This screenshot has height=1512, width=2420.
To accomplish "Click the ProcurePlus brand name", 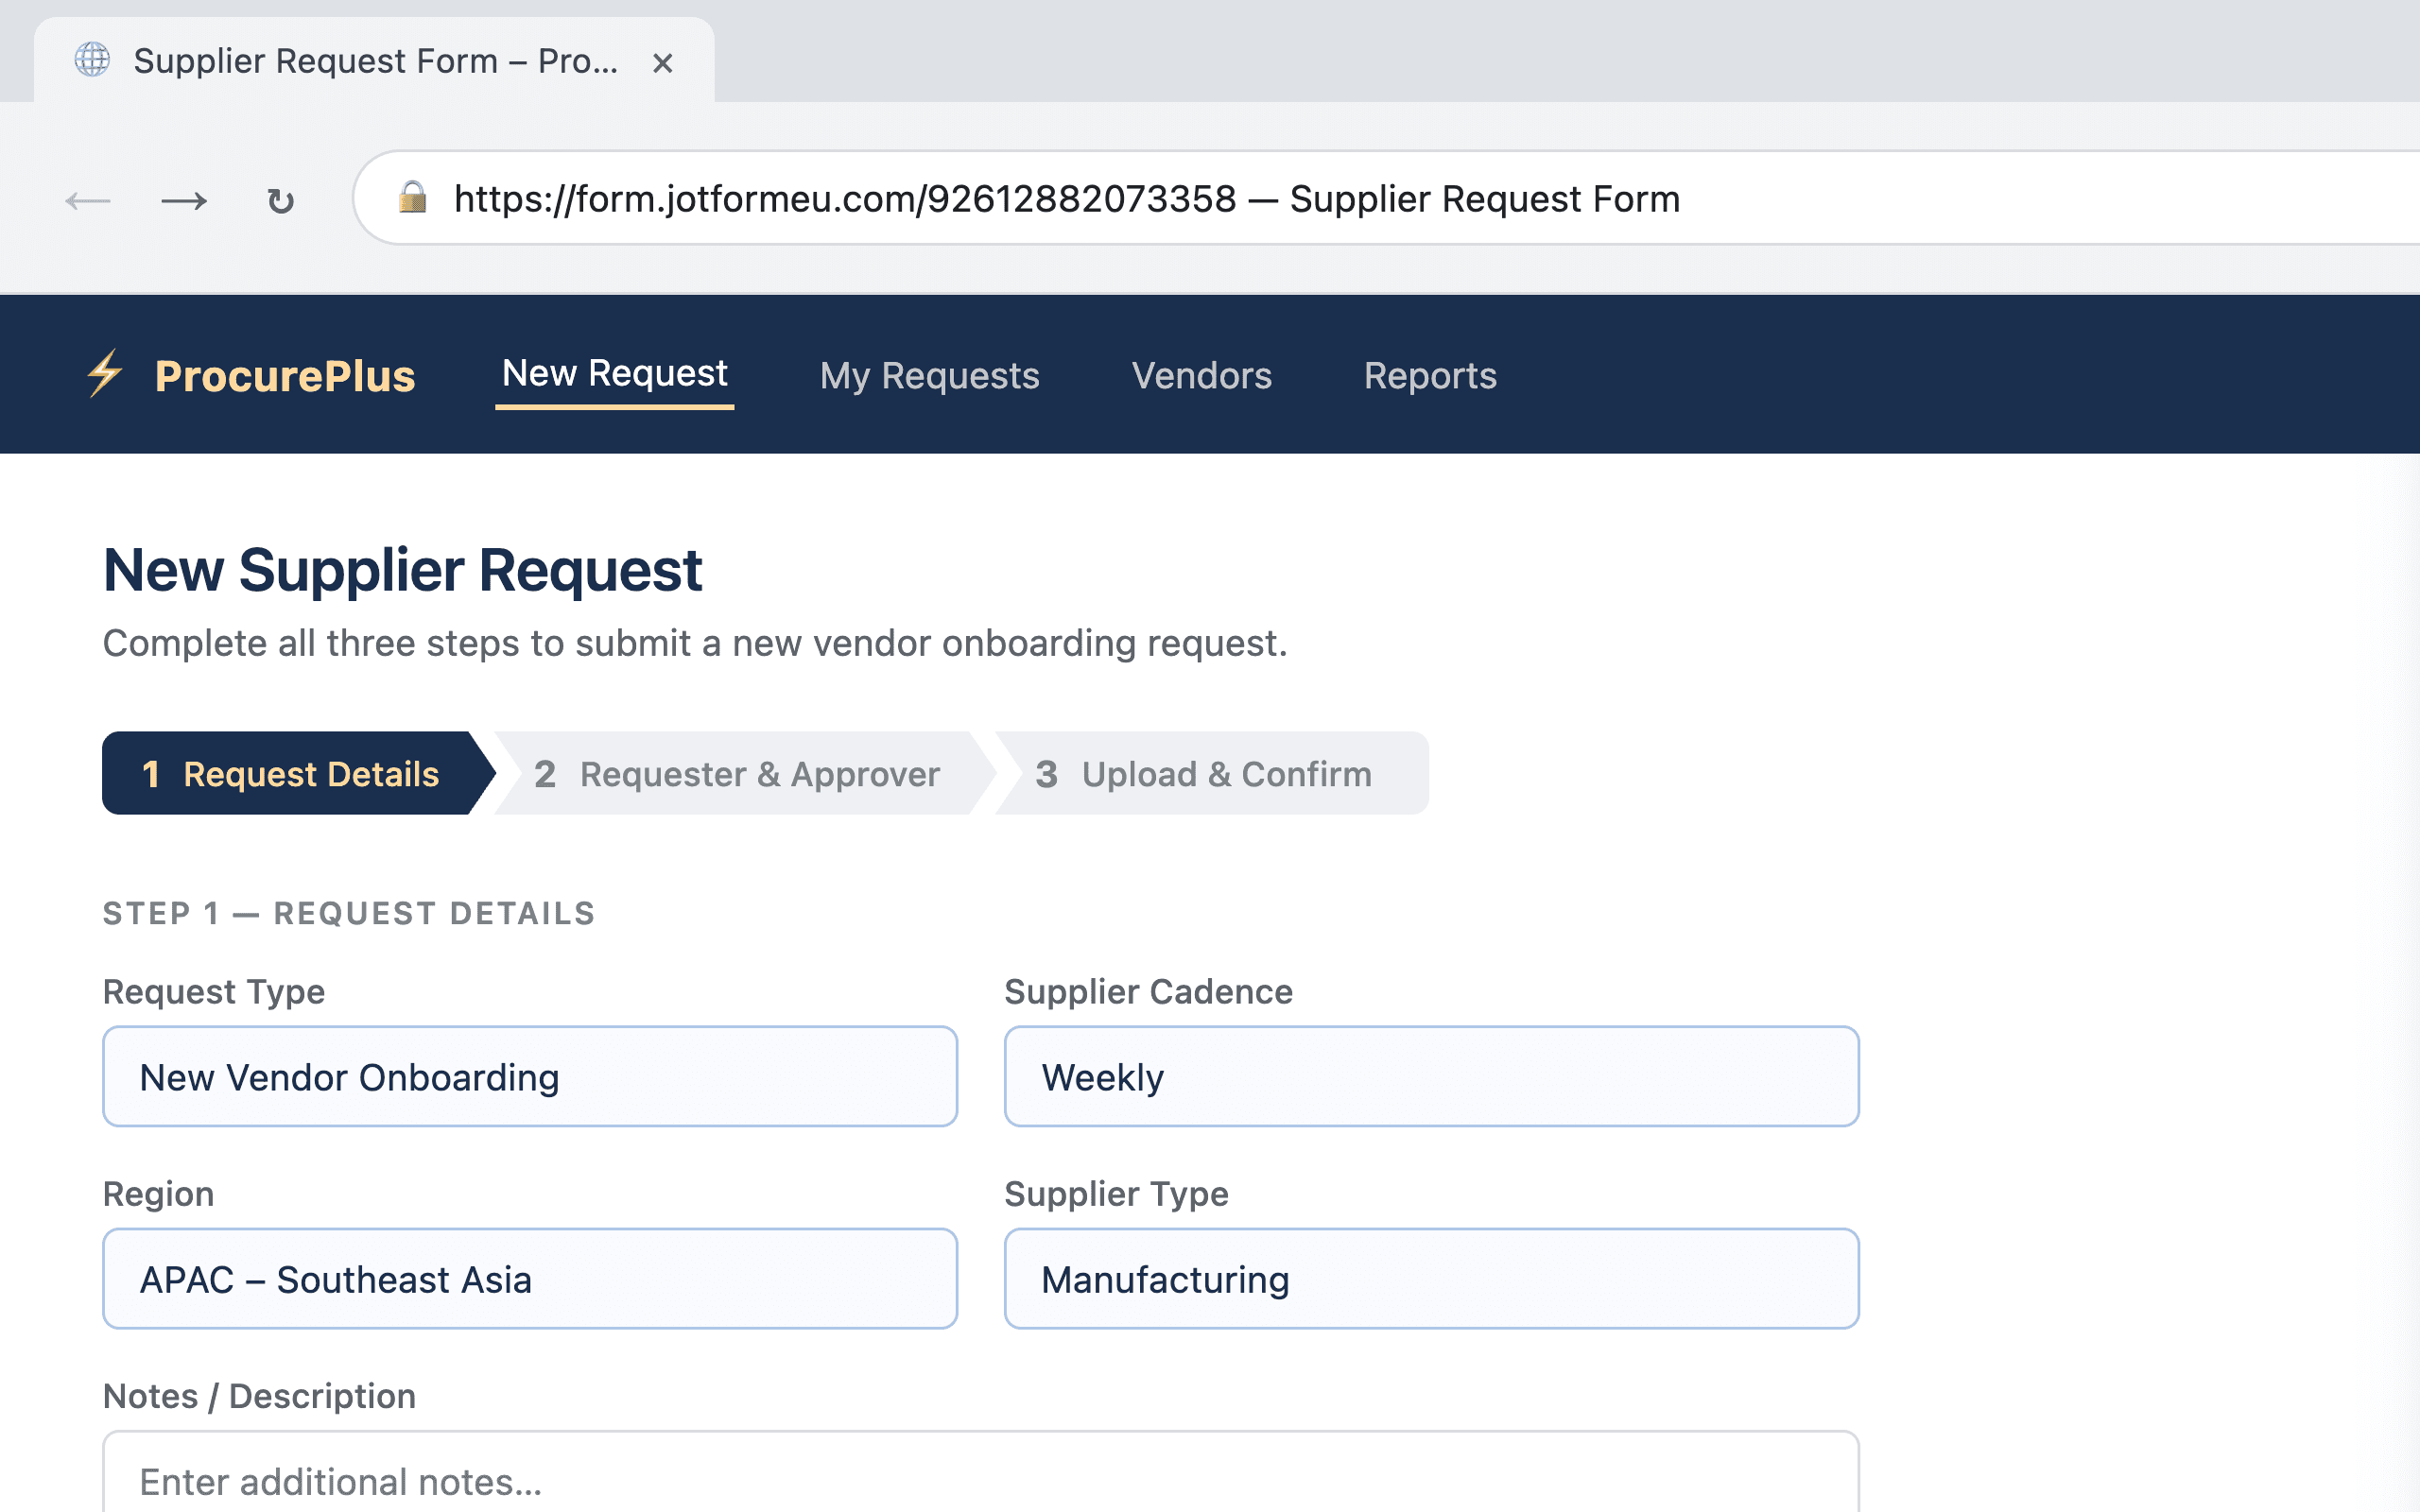I will (285, 376).
